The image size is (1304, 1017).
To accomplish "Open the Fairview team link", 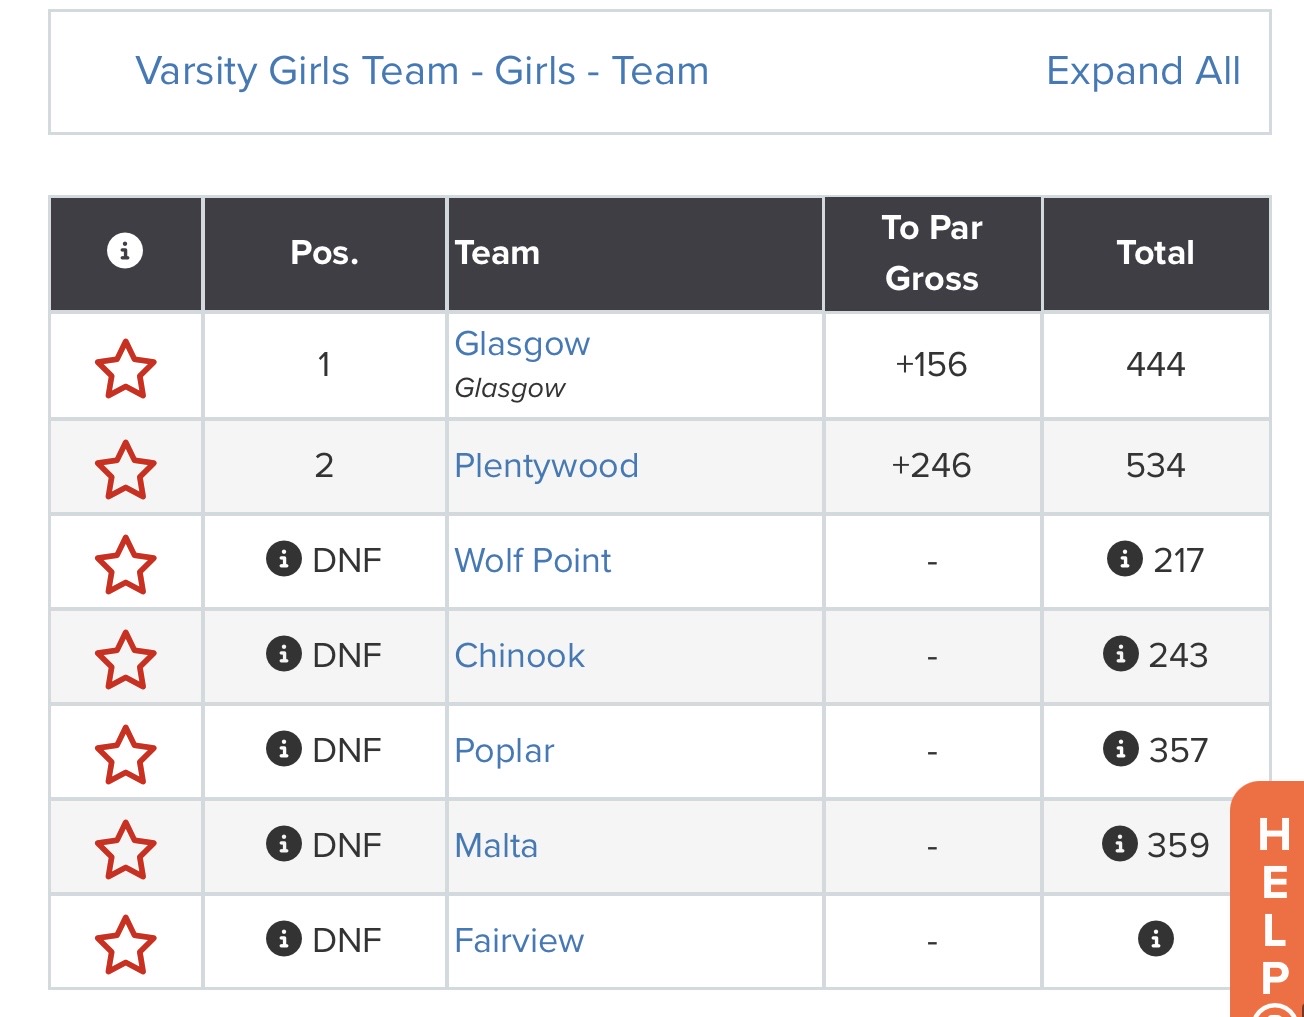I will coord(519,941).
